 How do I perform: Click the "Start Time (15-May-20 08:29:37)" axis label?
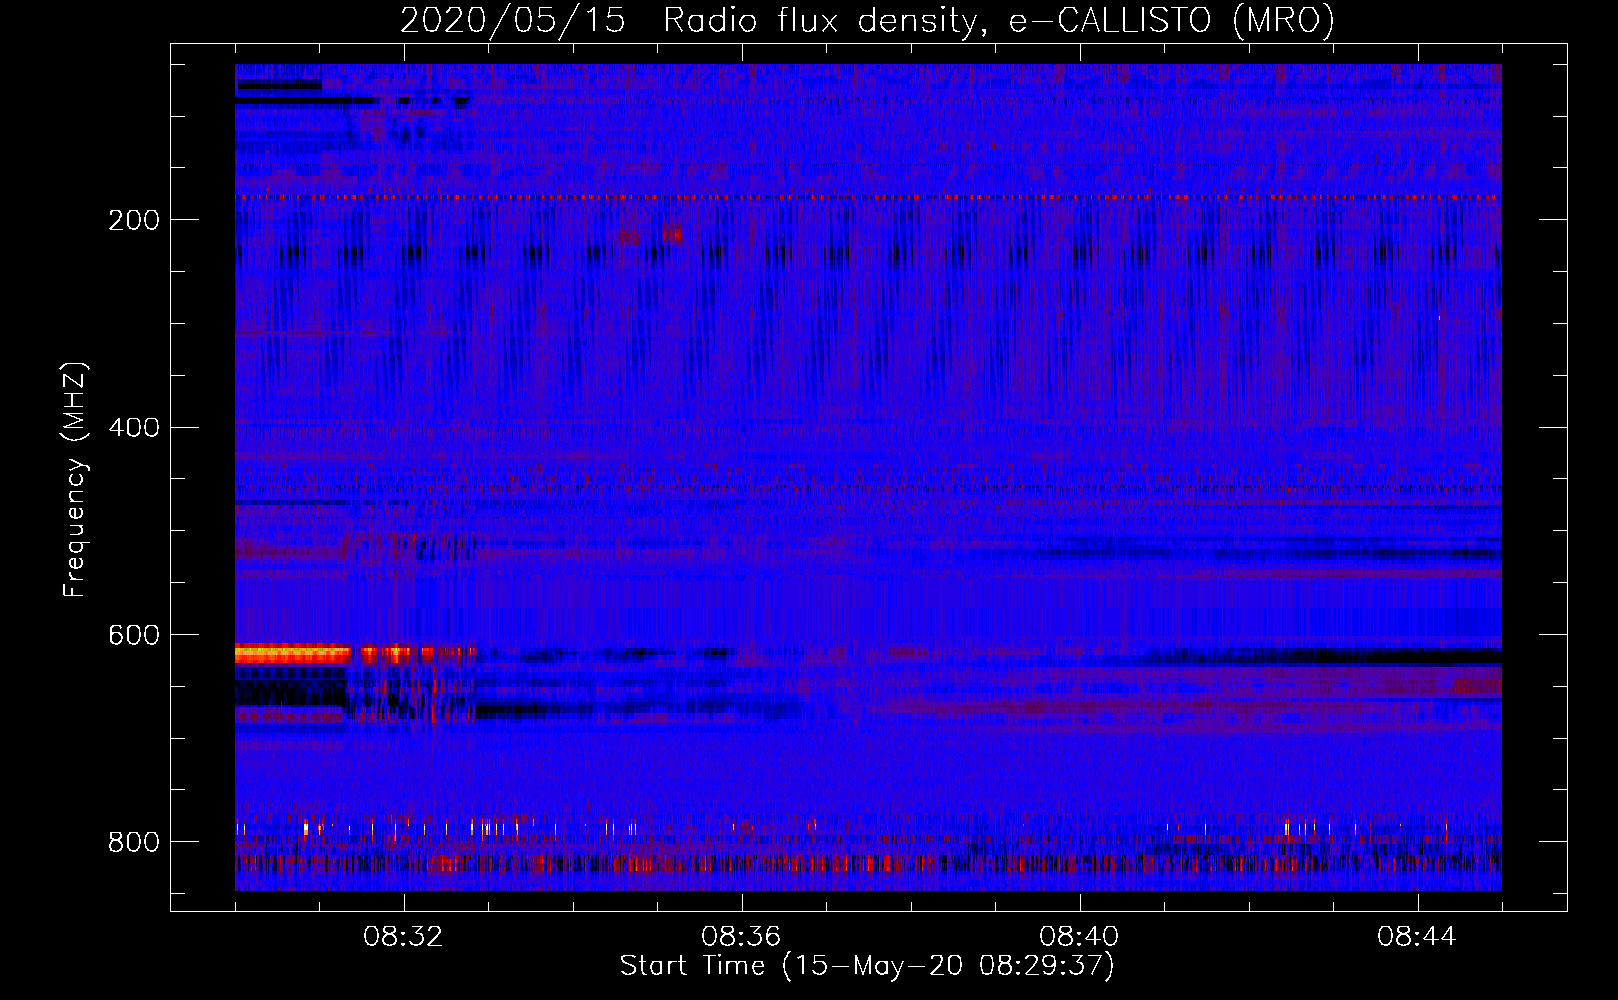point(867,966)
